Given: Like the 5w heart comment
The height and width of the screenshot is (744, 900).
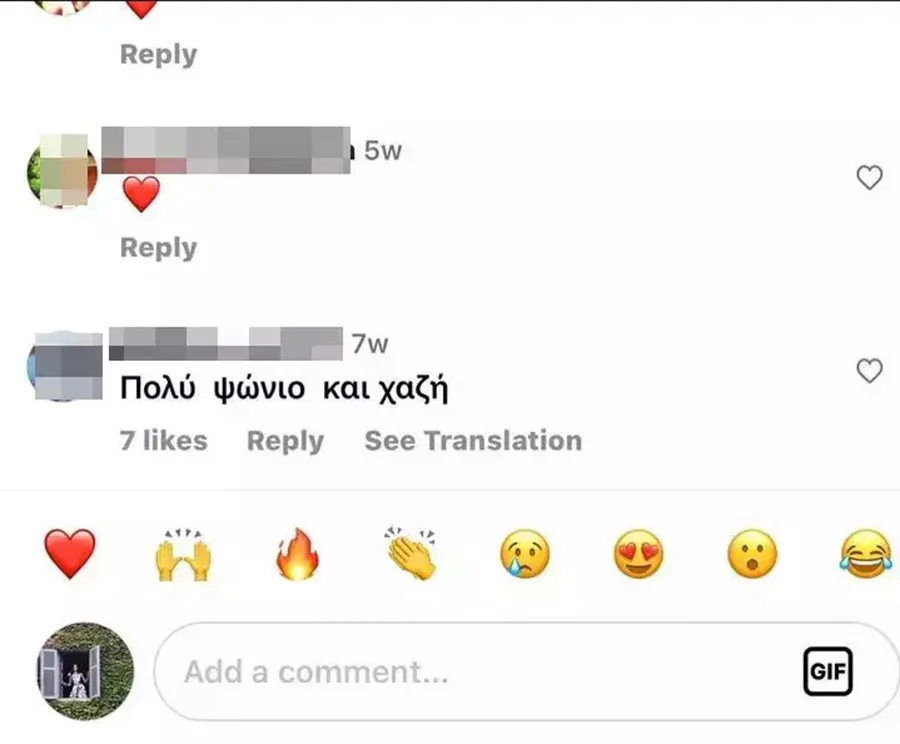Looking at the screenshot, I should click(x=870, y=177).
